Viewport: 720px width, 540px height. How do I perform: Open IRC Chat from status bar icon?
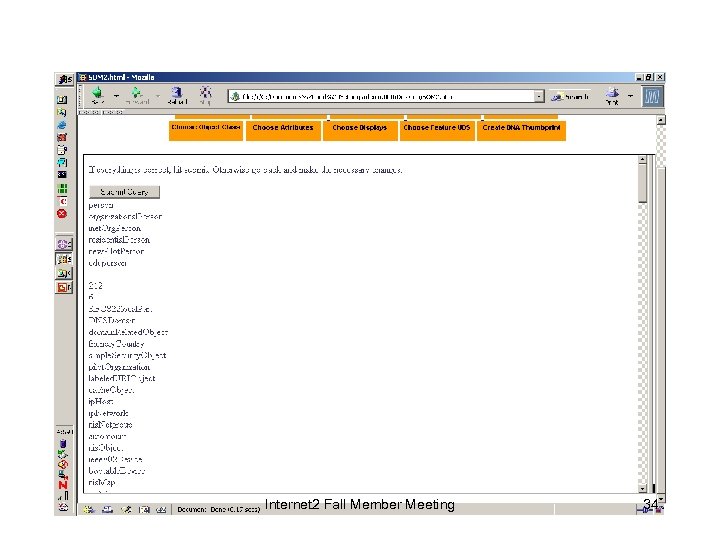[161, 509]
